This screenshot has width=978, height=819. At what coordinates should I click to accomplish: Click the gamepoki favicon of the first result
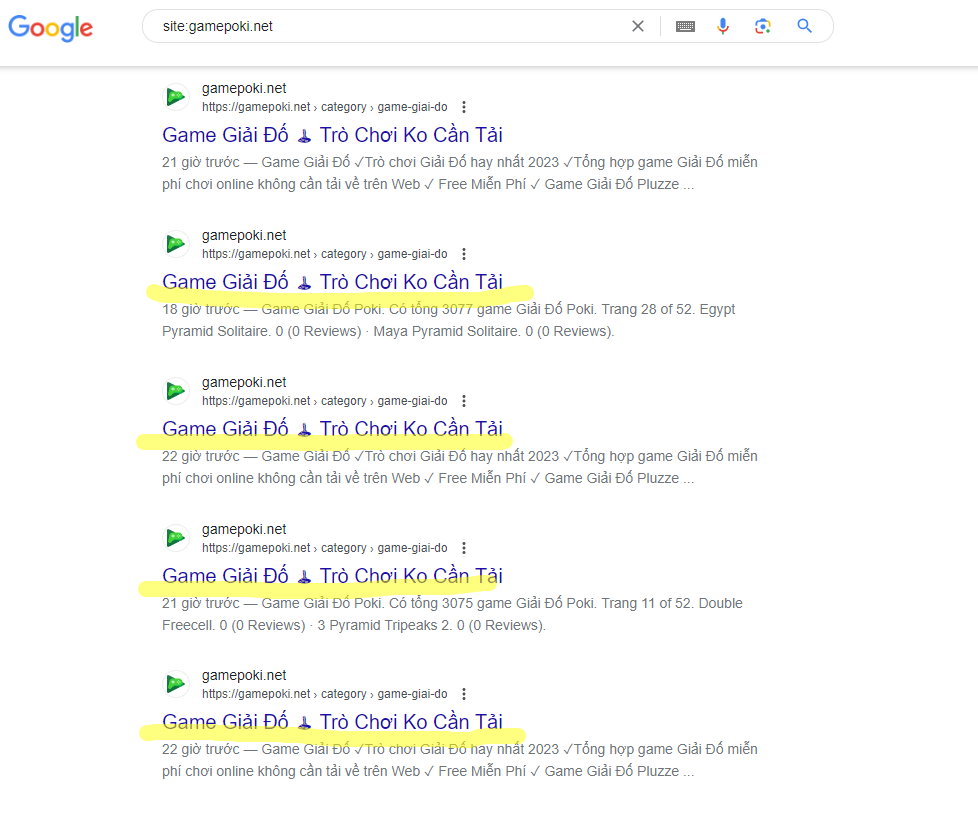pyautogui.click(x=176, y=97)
